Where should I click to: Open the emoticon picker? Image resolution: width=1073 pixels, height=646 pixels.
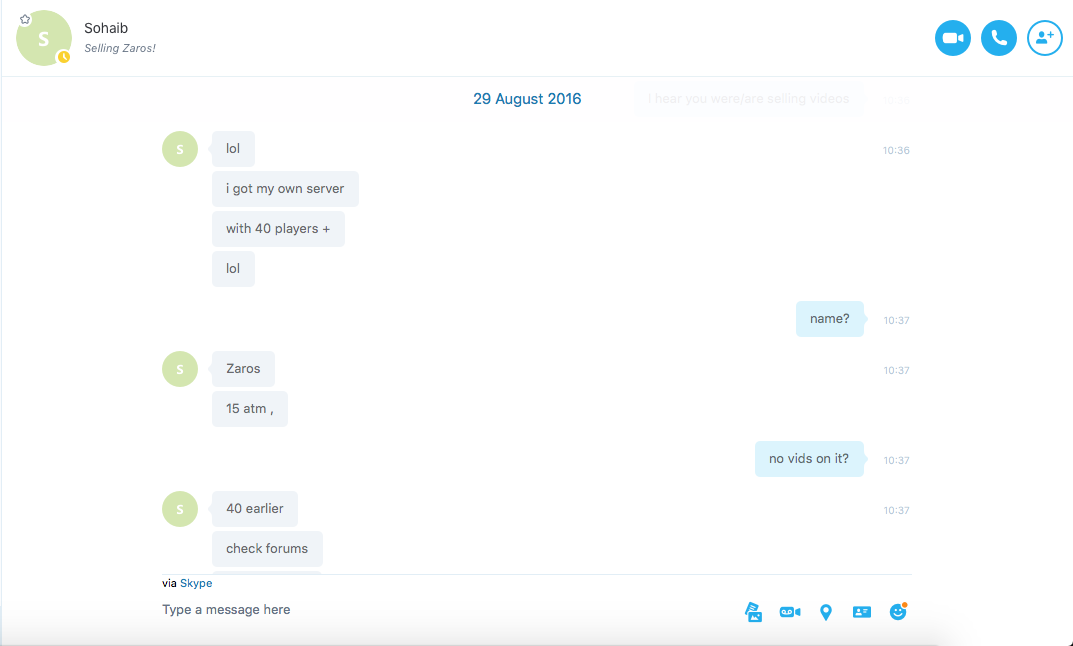point(898,611)
